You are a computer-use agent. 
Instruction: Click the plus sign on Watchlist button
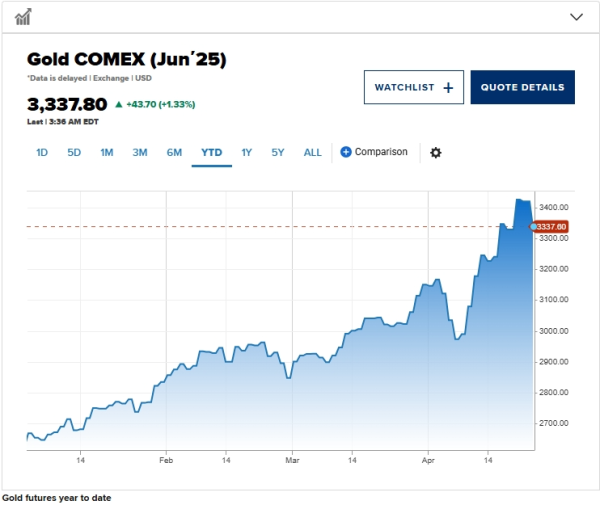(448, 87)
